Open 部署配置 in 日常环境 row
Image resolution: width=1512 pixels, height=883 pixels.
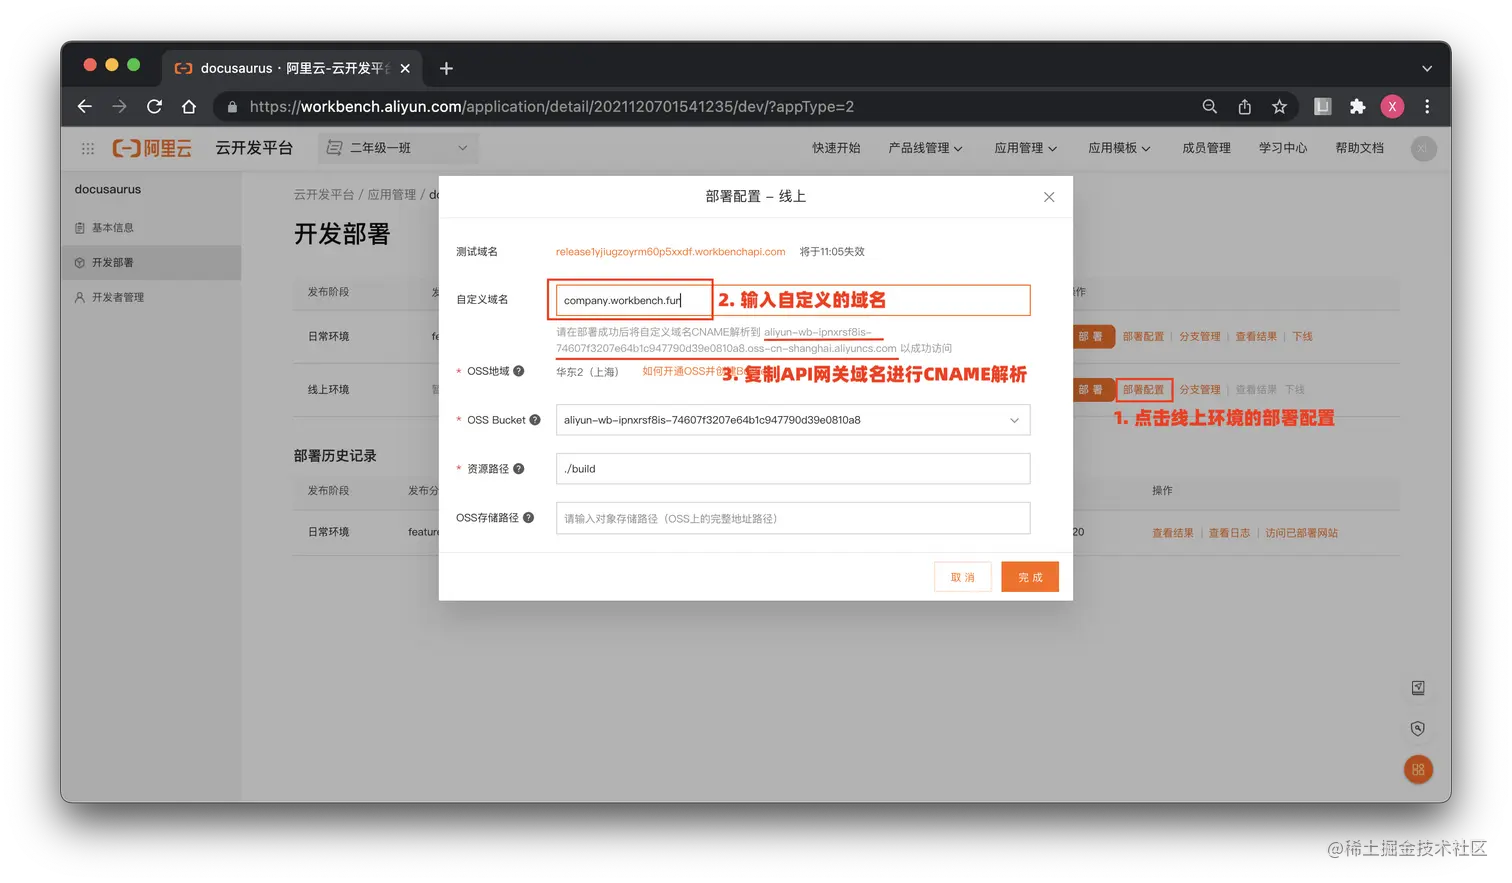click(1143, 337)
